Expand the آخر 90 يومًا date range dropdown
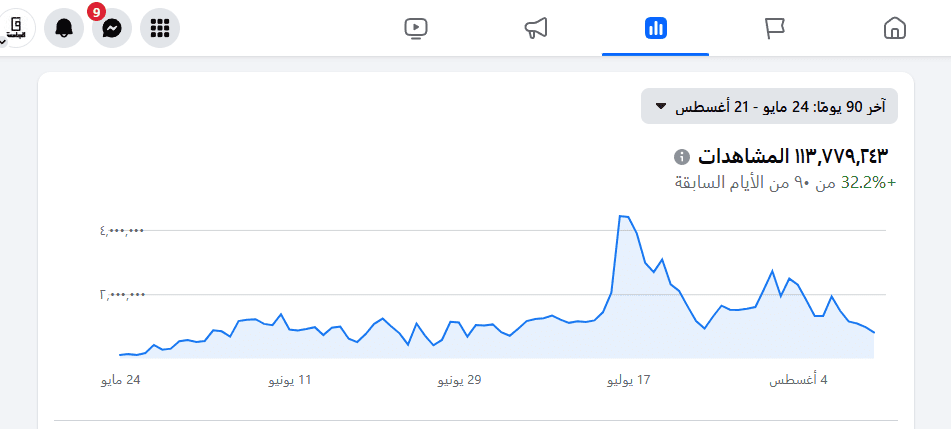The height and width of the screenshot is (429, 951). [770, 107]
